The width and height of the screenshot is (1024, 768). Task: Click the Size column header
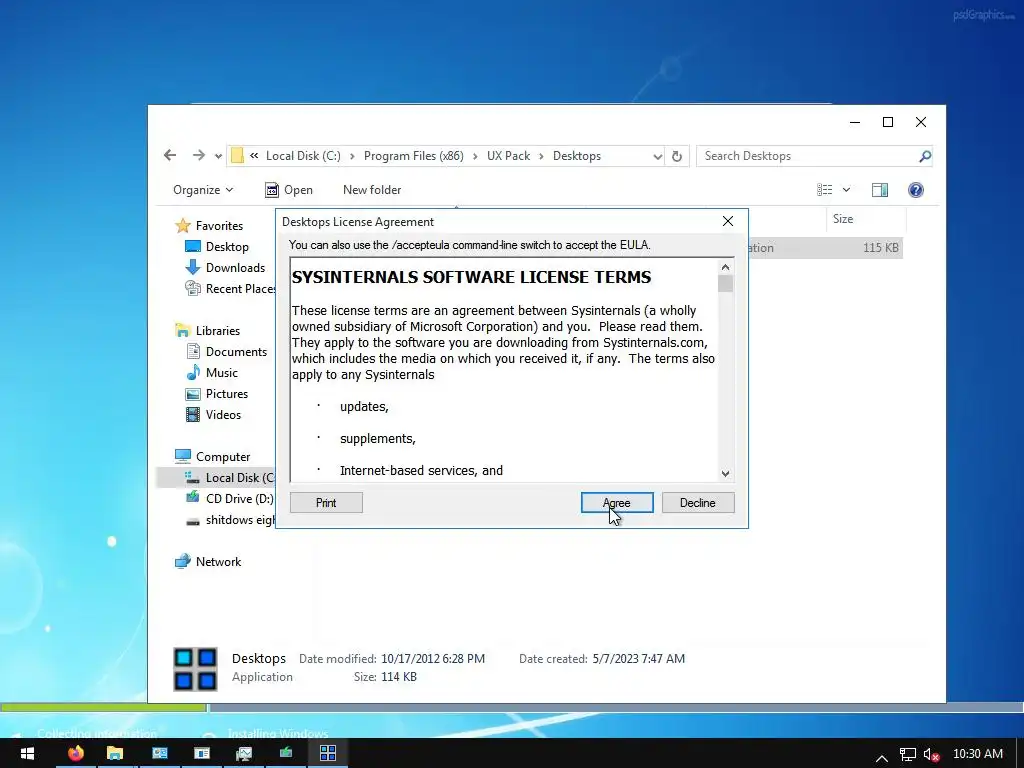click(866, 219)
